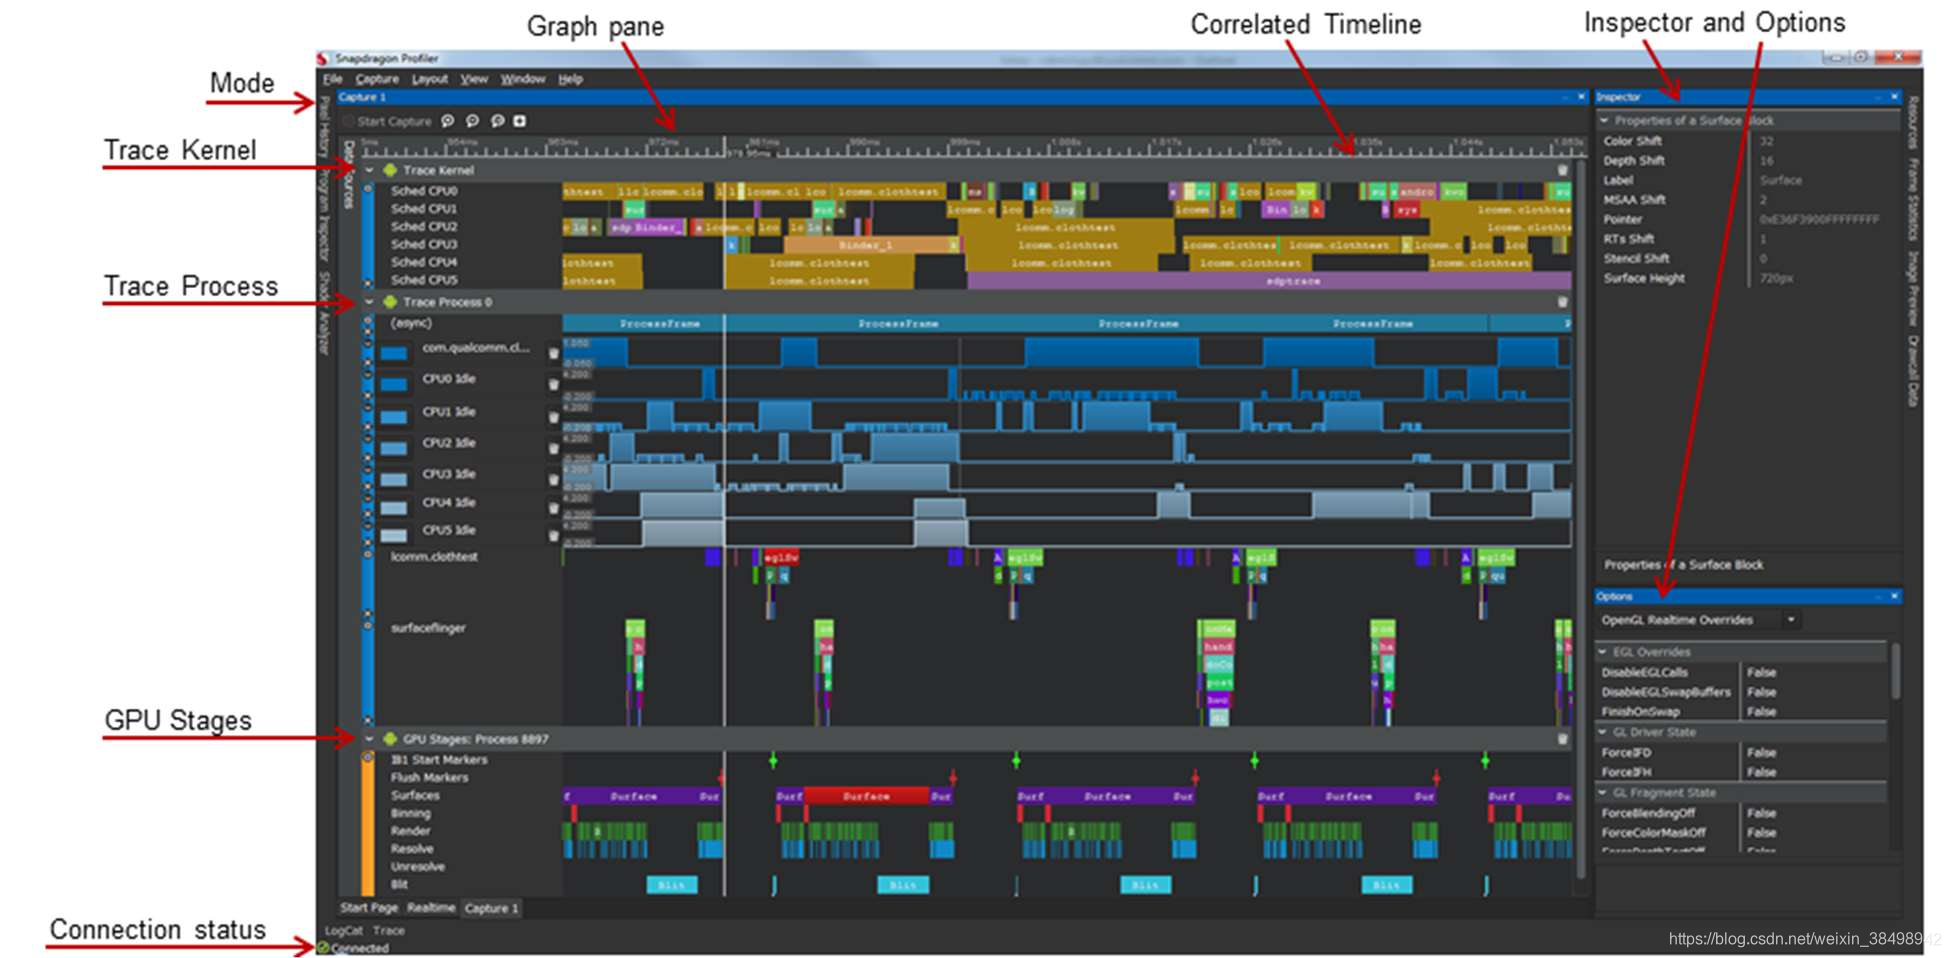This screenshot has width=1951, height=958.
Task: Open the Trace panel tab at bottom
Action: coord(389,930)
